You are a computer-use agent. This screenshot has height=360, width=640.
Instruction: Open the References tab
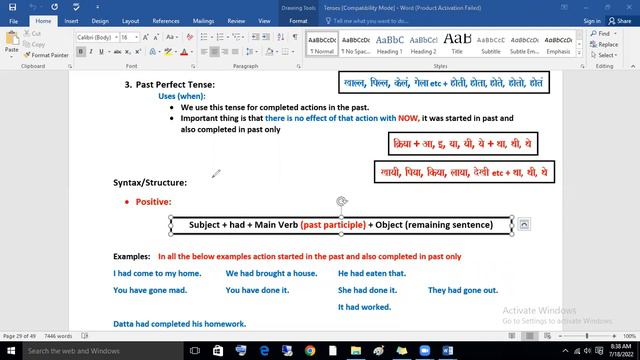coord(166,21)
